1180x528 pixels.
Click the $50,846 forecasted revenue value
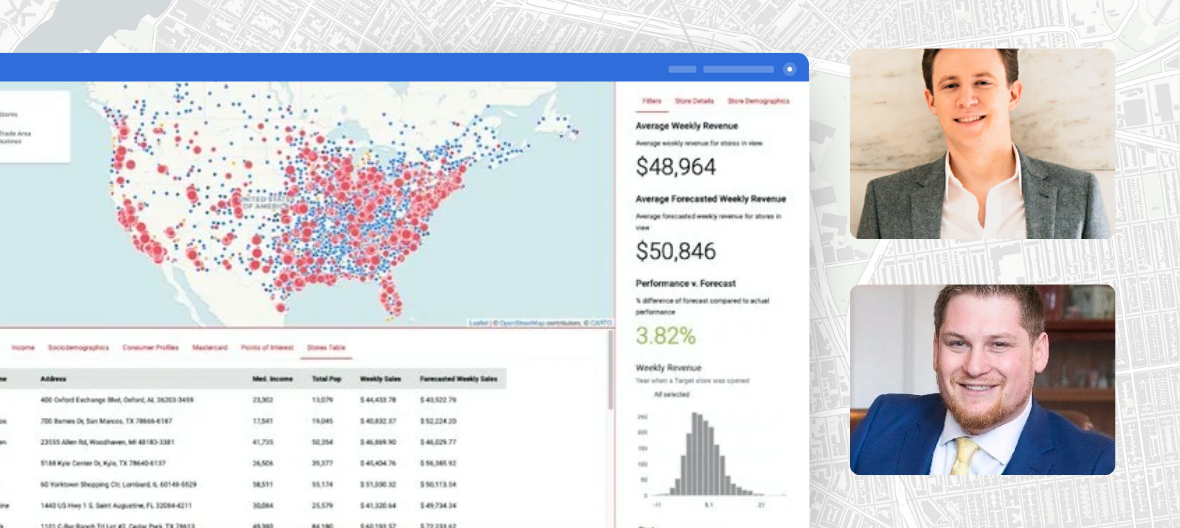click(x=675, y=251)
